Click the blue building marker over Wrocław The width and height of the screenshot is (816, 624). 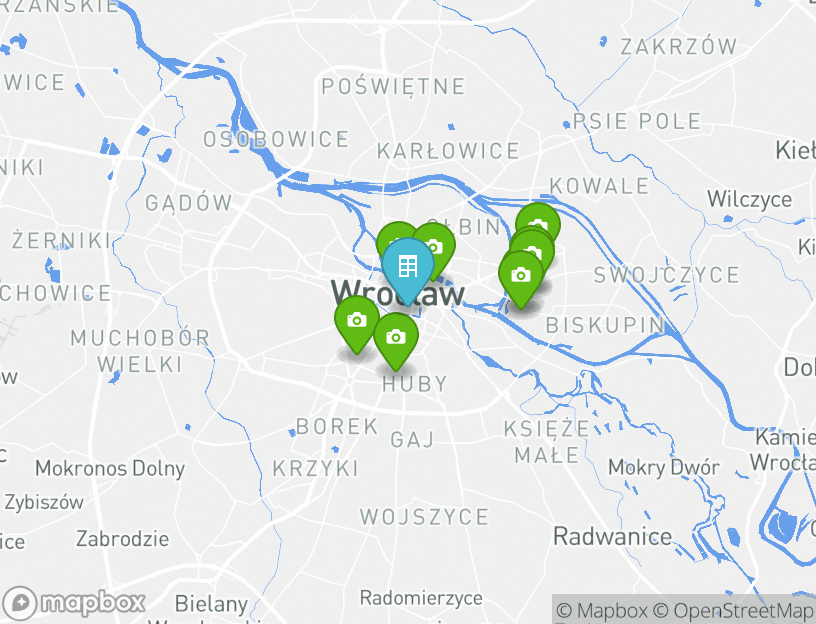[408, 268]
